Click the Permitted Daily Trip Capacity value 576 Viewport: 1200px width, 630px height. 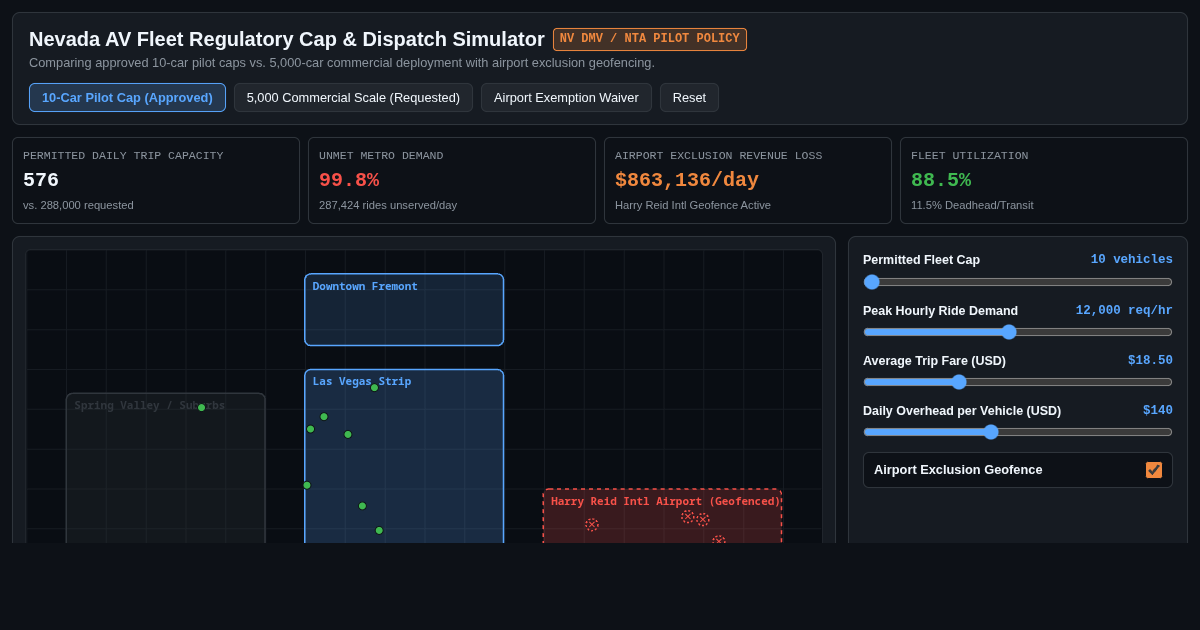[41, 180]
